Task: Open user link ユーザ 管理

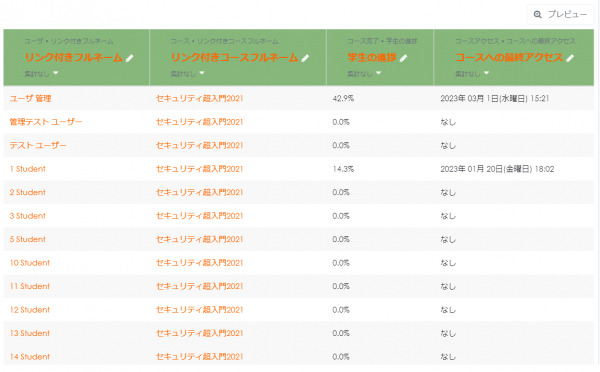Action: [x=30, y=98]
